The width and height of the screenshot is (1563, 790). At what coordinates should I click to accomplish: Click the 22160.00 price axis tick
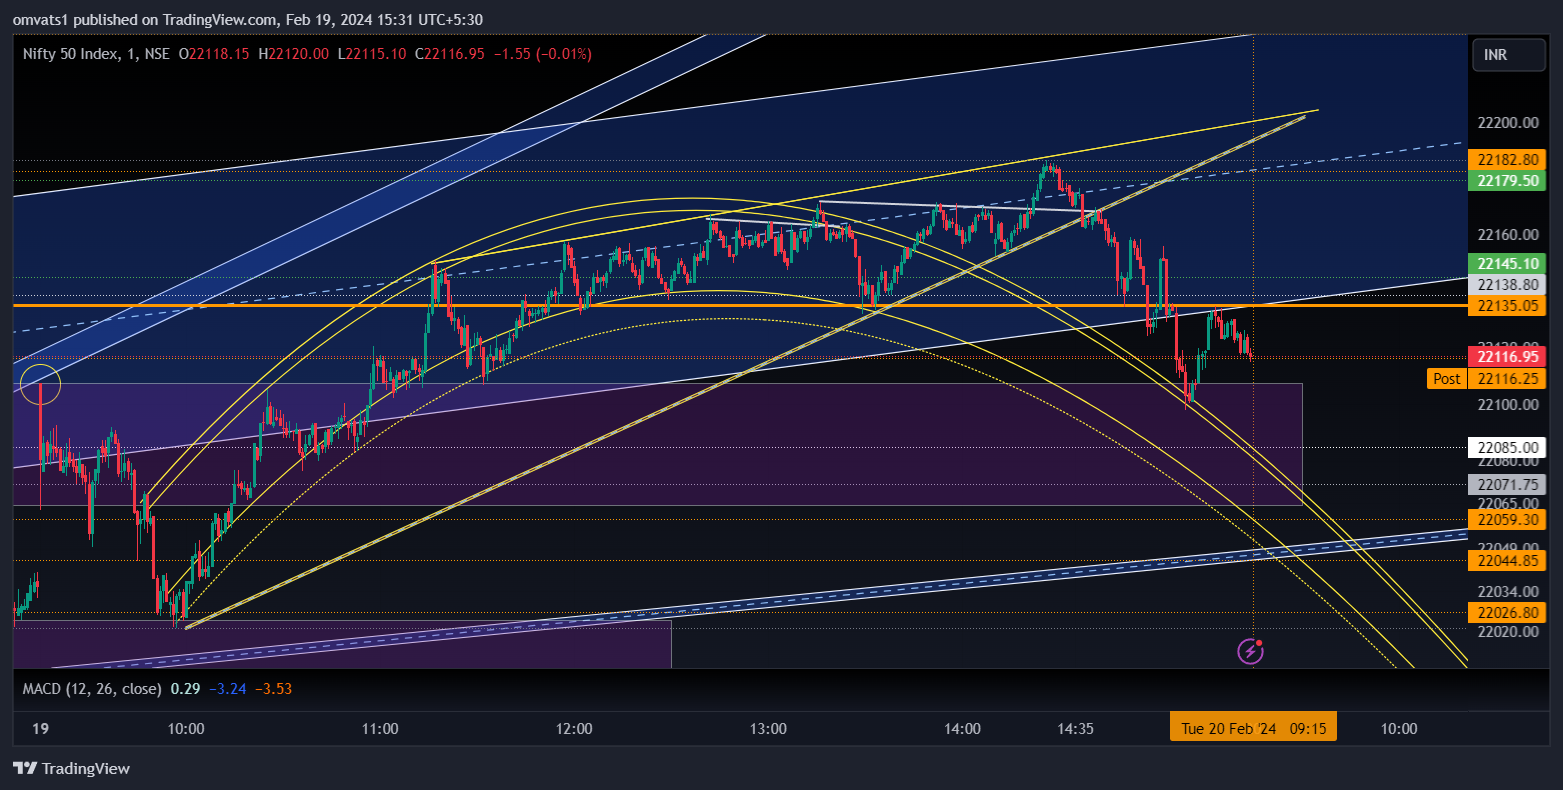tap(1507, 236)
